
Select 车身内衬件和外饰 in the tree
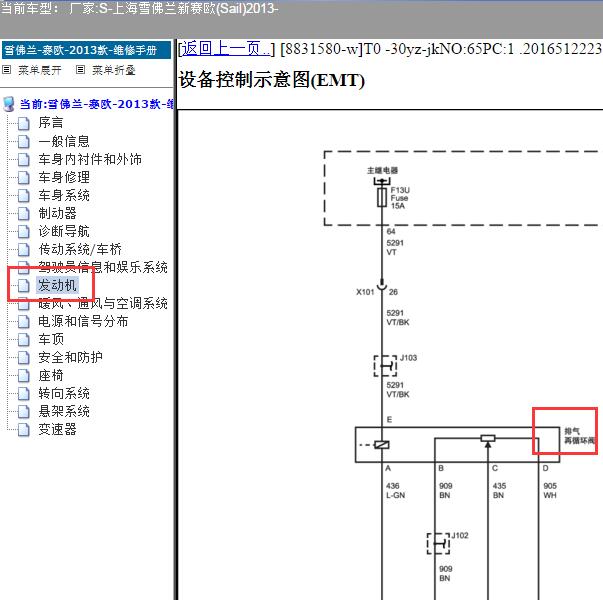point(90,159)
